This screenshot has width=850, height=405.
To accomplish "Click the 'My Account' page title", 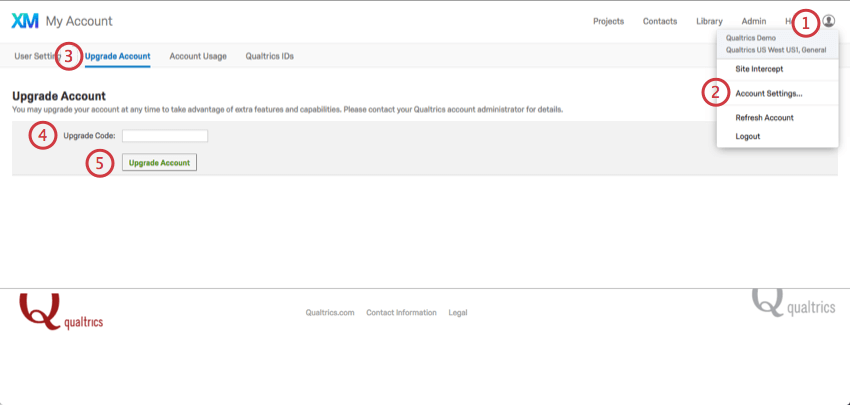I will pos(79,21).
